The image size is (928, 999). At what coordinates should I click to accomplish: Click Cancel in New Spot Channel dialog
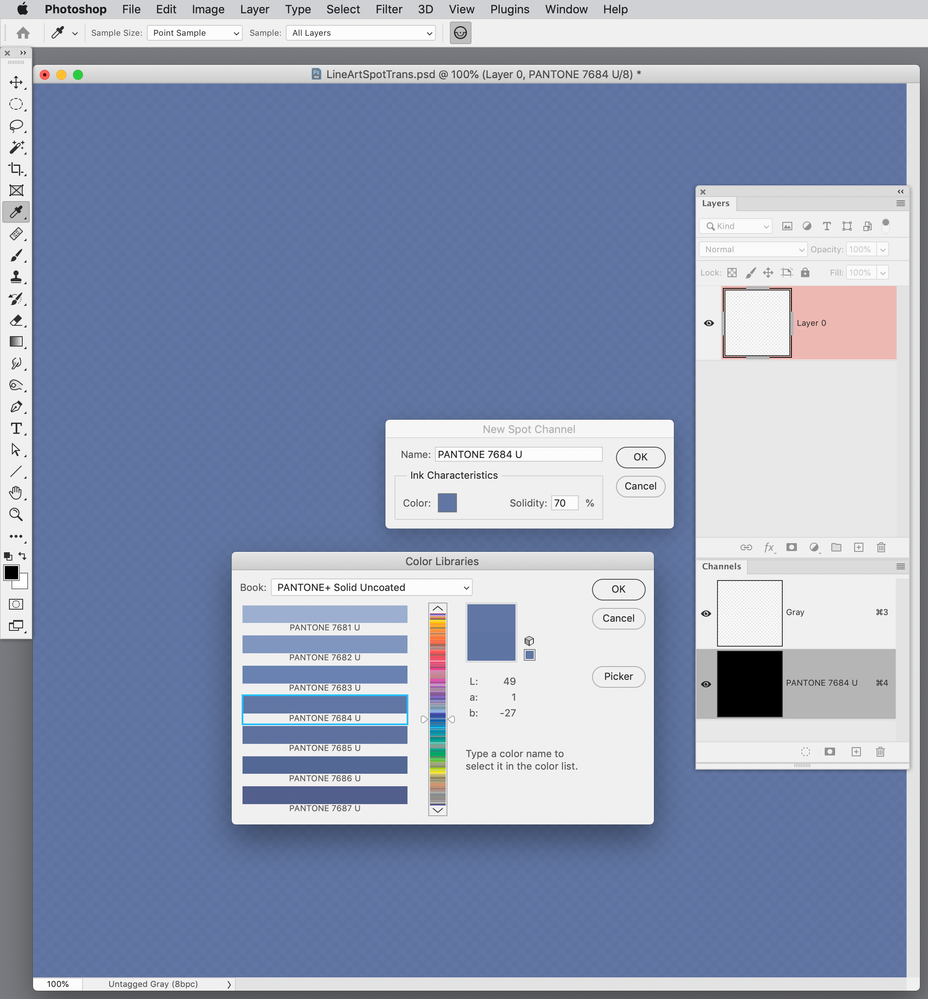[640, 487]
